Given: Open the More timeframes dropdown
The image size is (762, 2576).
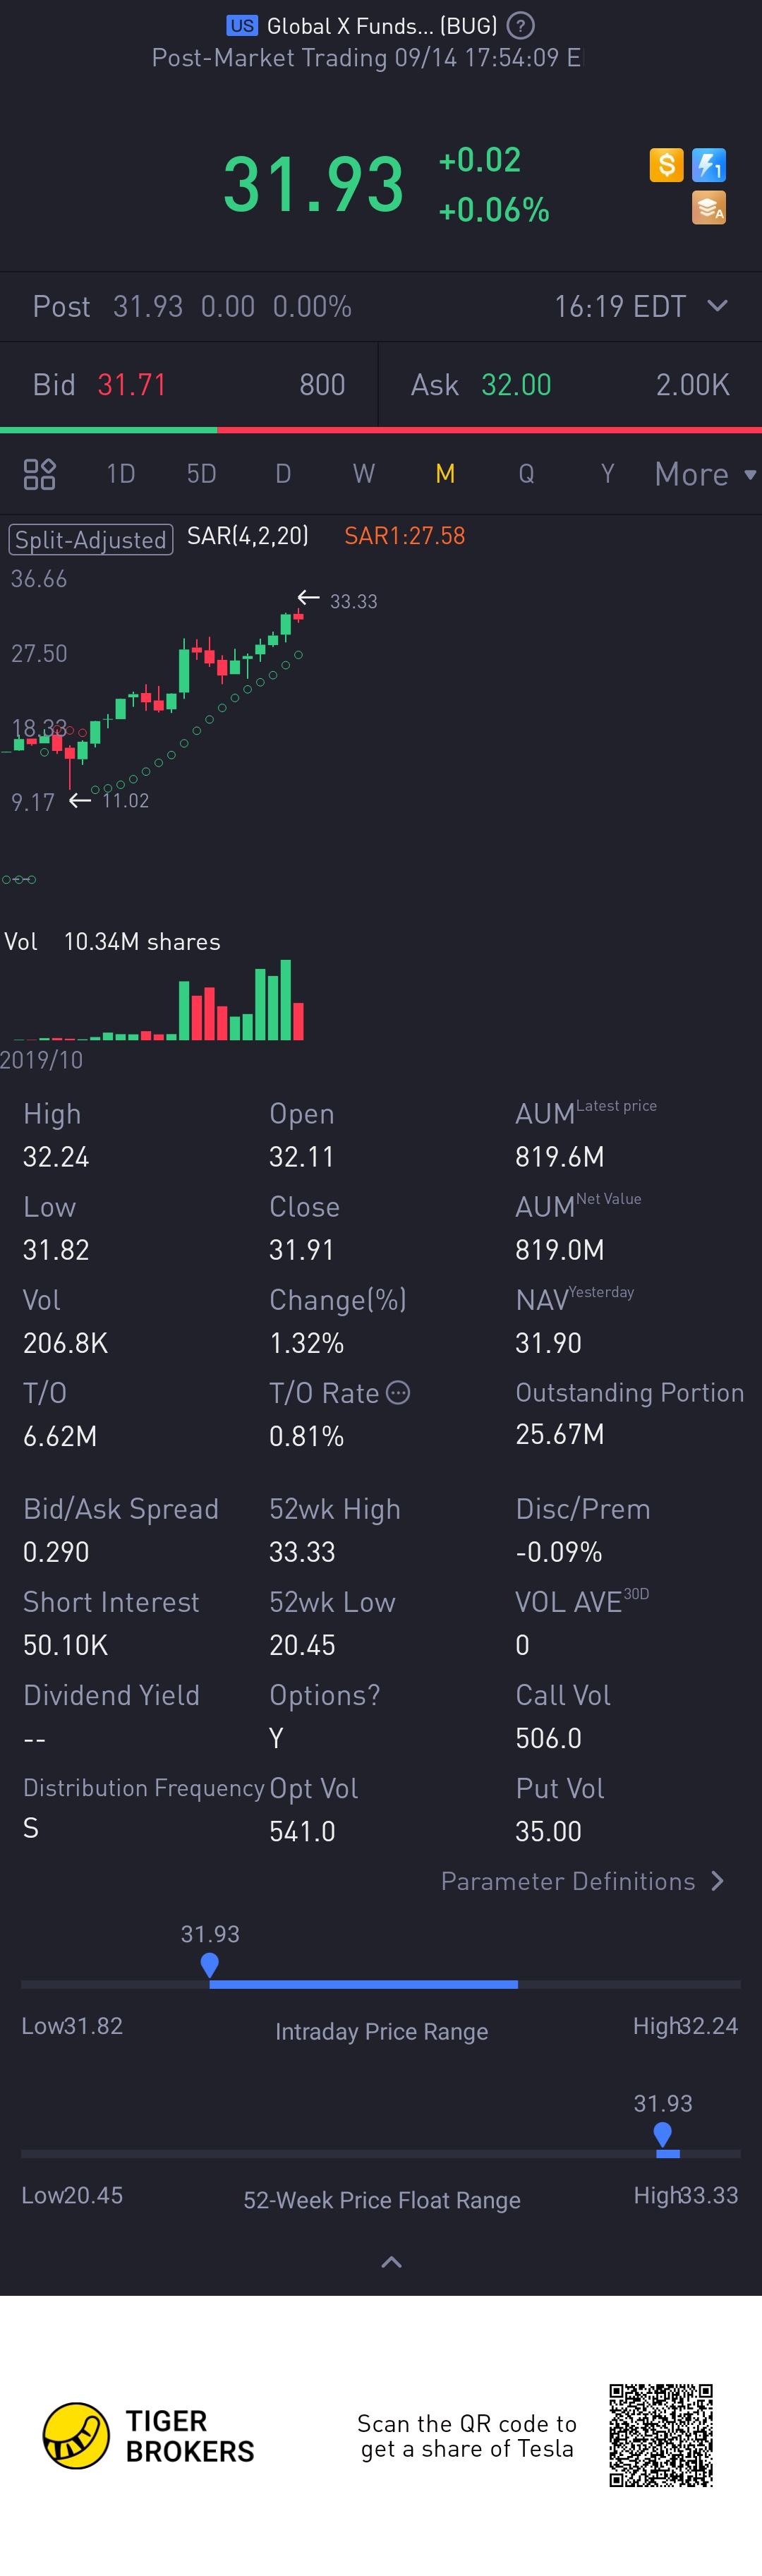Looking at the screenshot, I should pyautogui.click(x=704, y=474).
